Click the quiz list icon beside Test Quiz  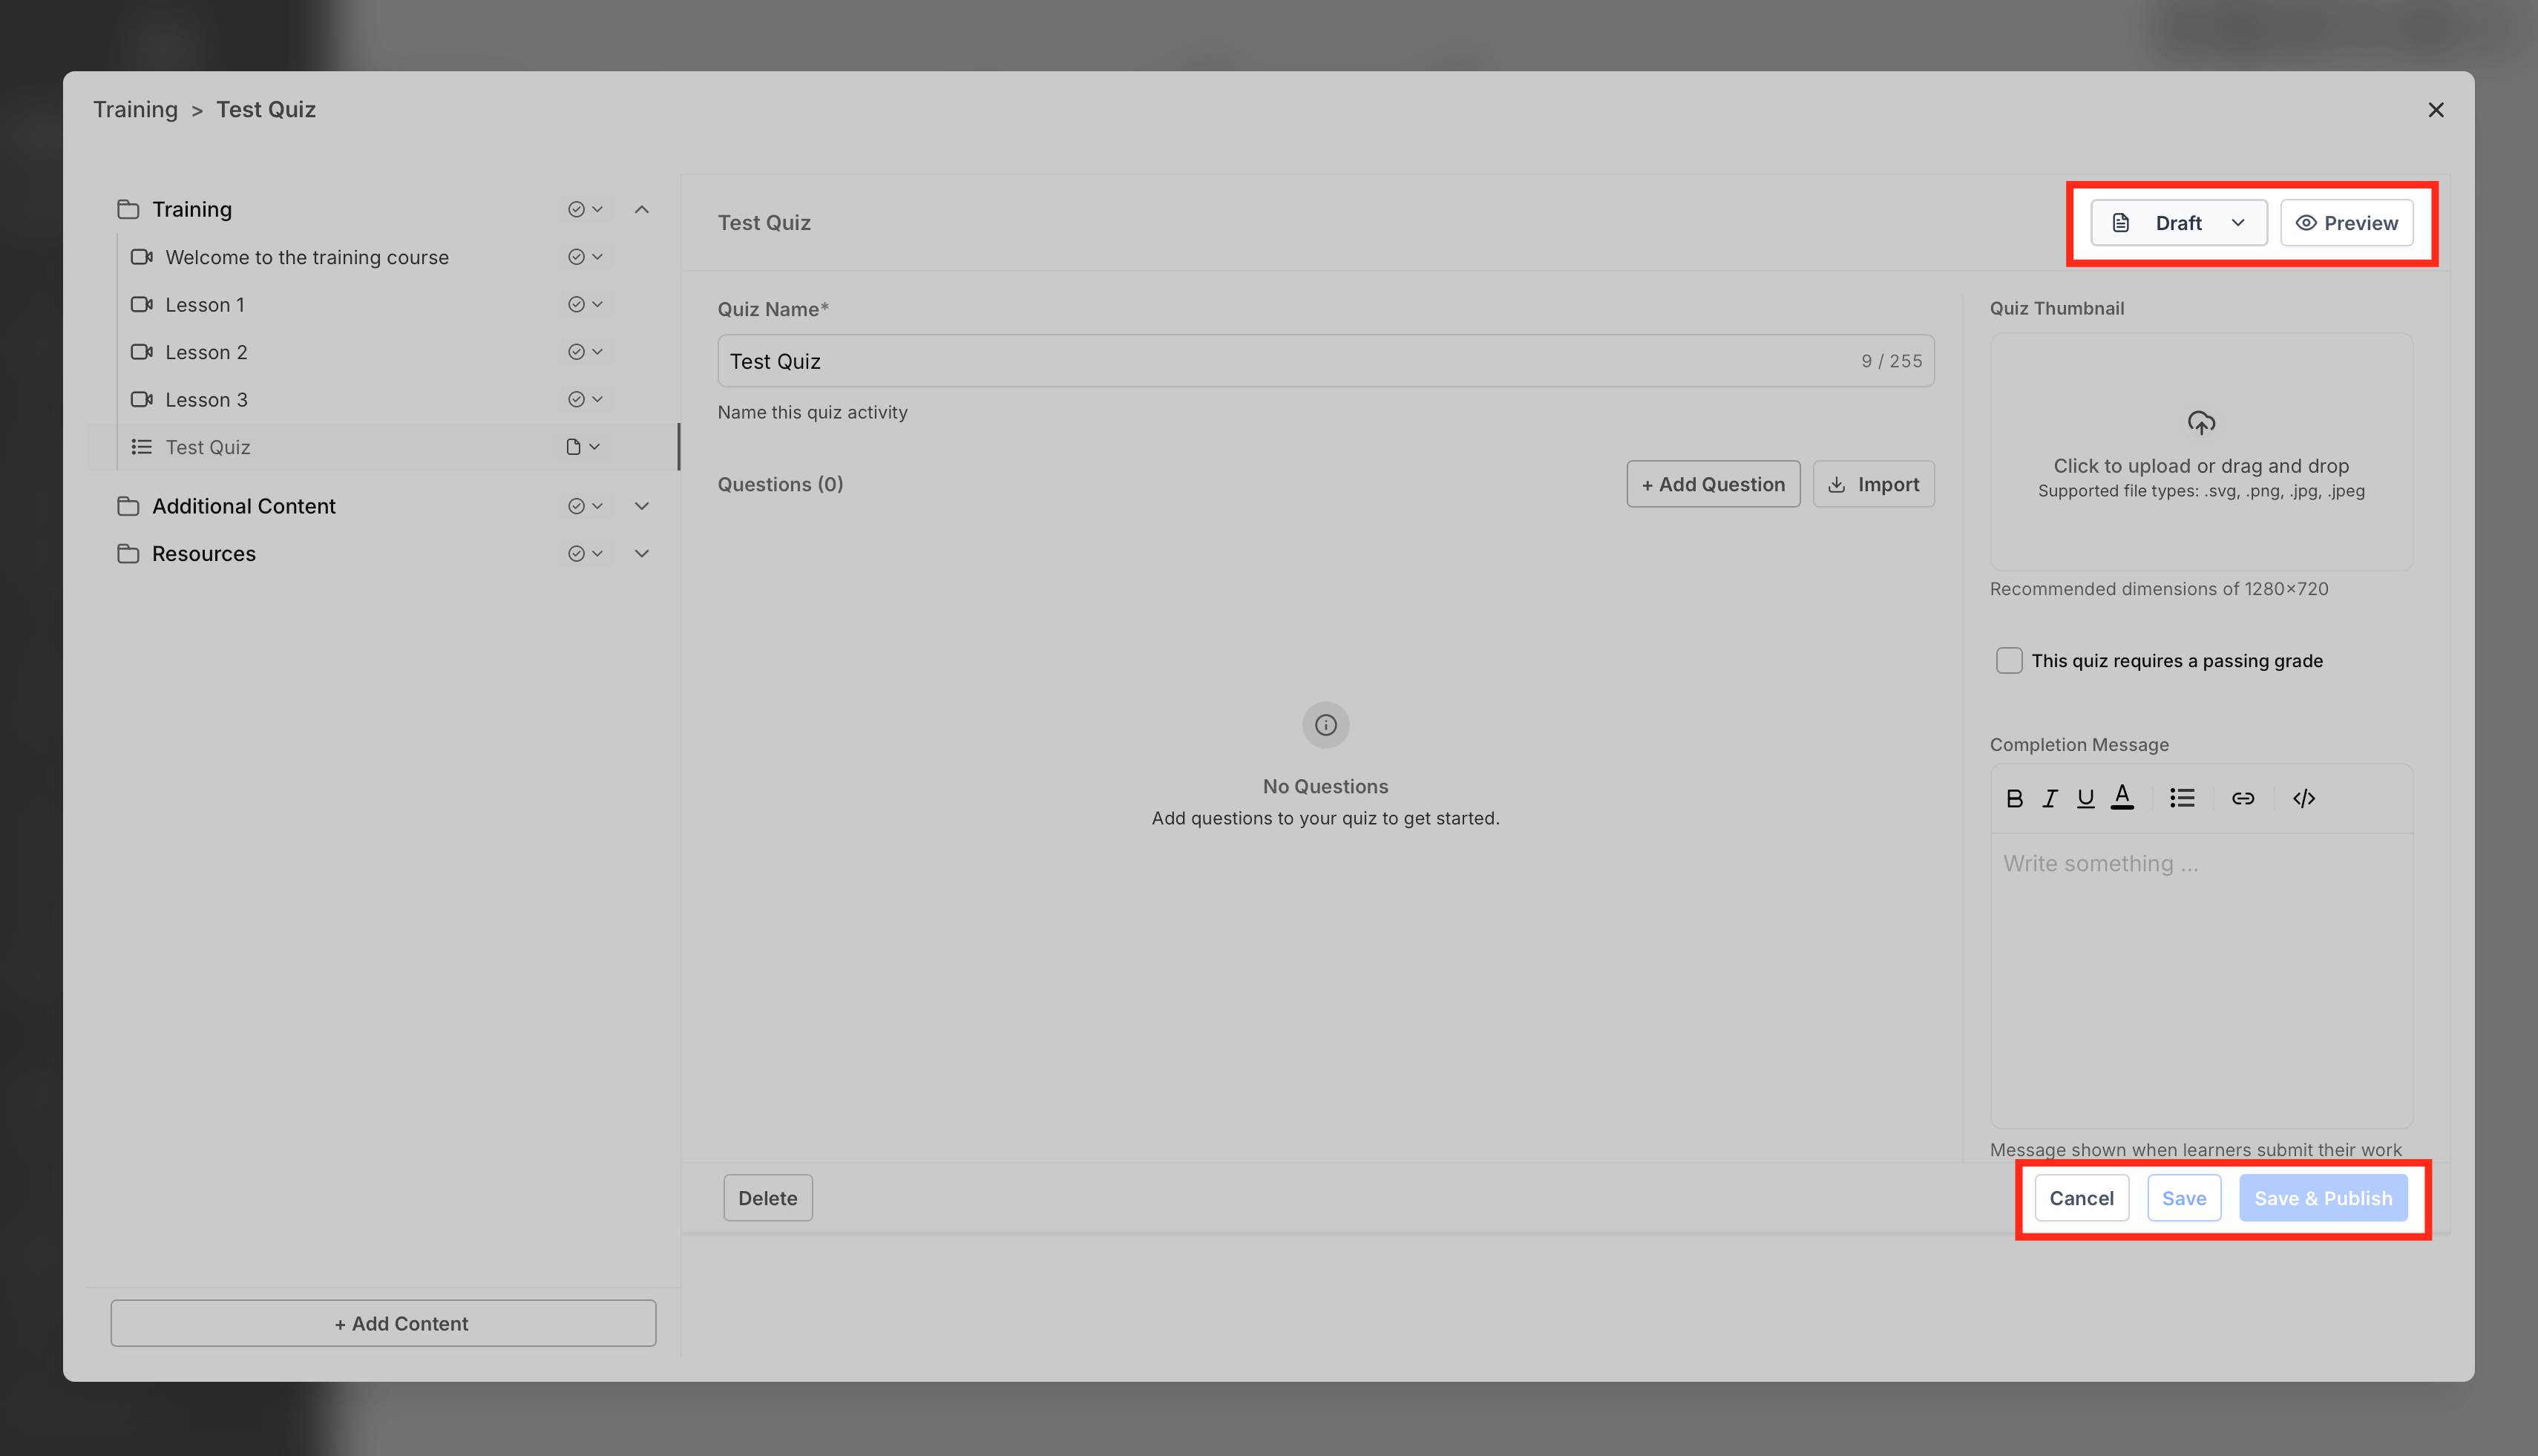(142, 447)
